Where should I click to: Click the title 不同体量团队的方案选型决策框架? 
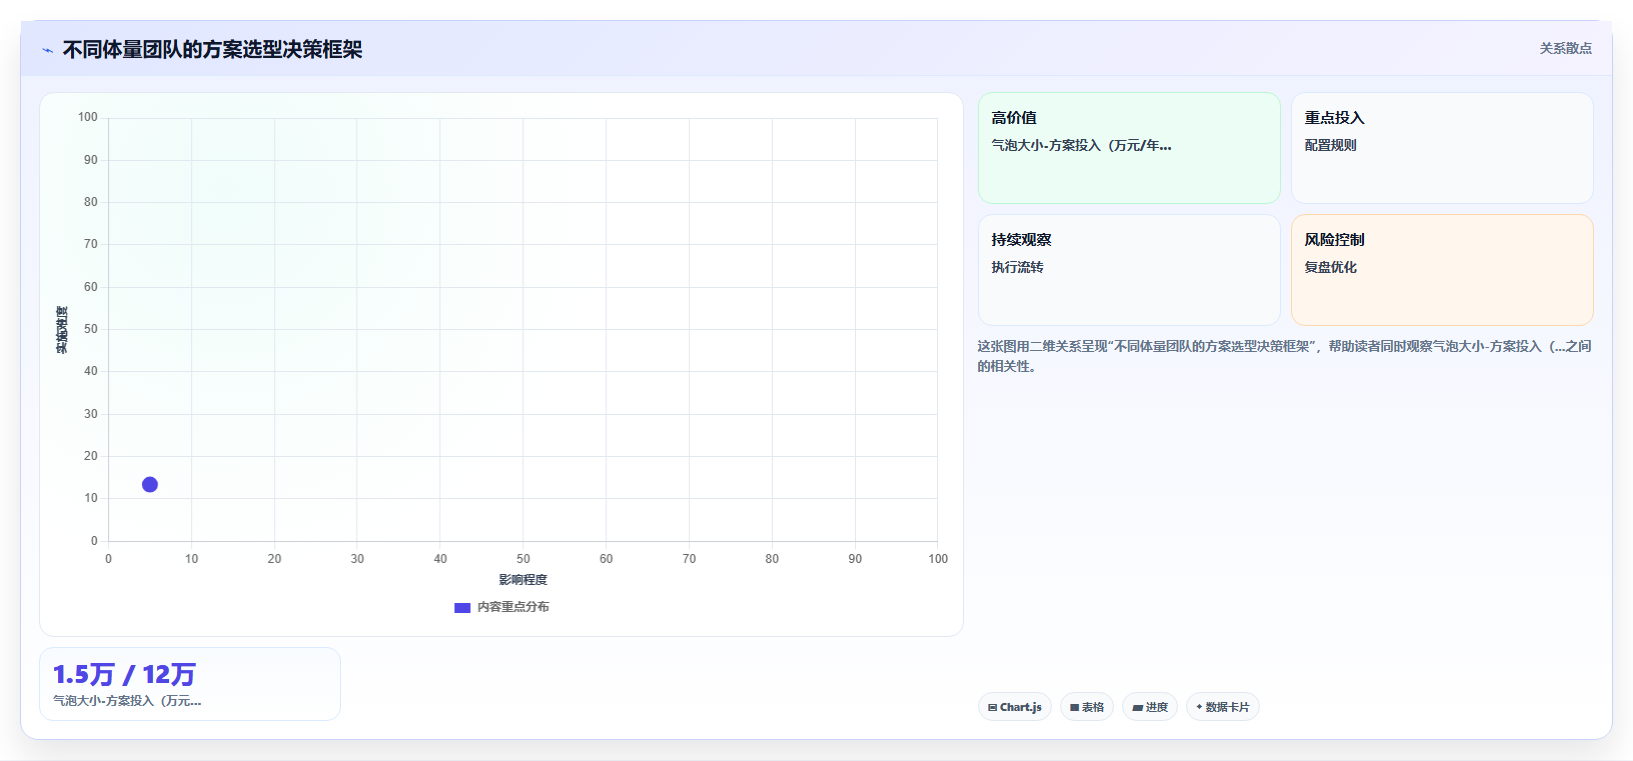coord(212,49)
